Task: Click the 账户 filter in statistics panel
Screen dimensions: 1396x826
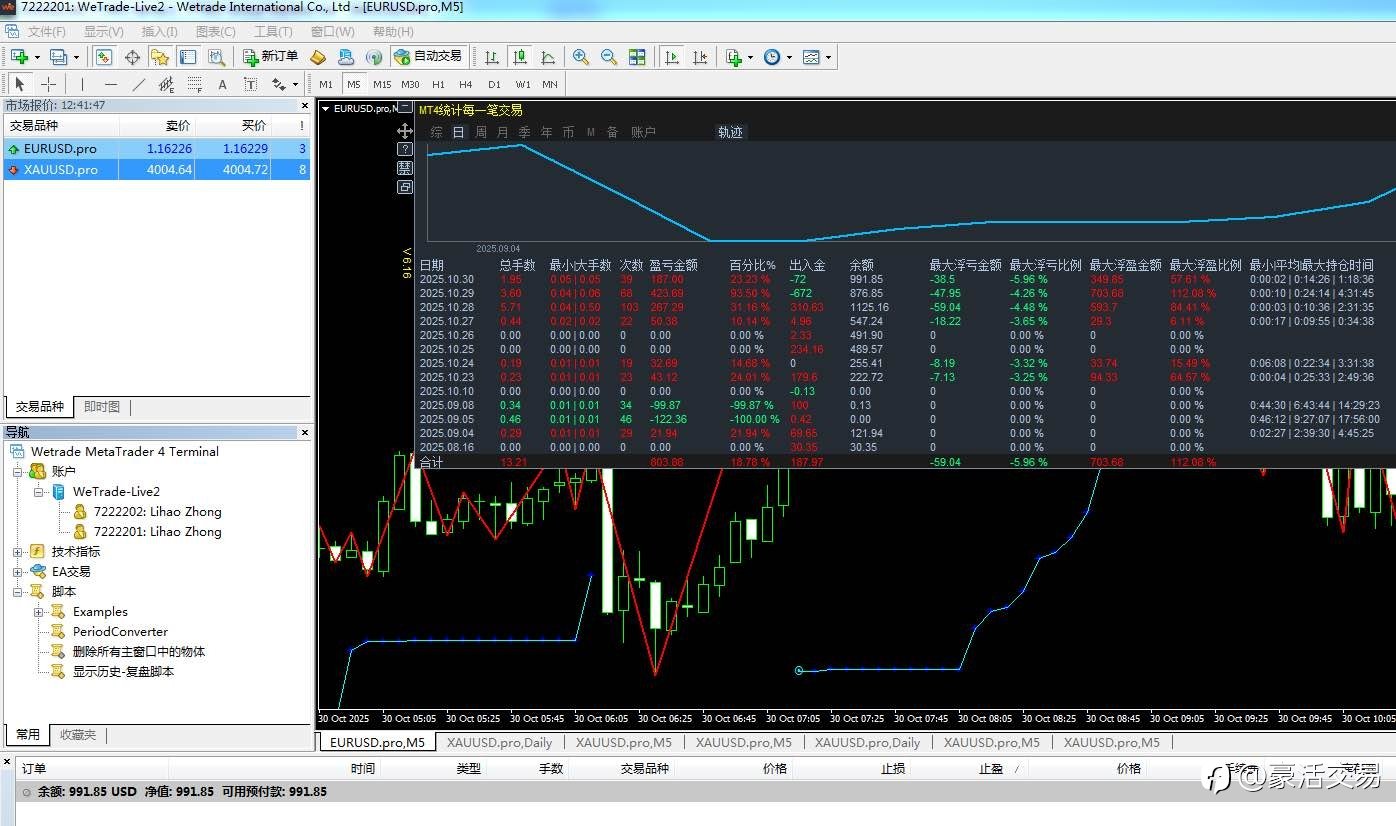Action: click(x=643, y=132)
